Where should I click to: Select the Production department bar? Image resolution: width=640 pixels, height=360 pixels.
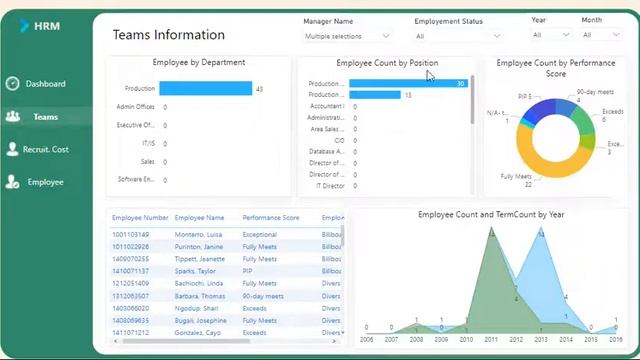point(206,89)
